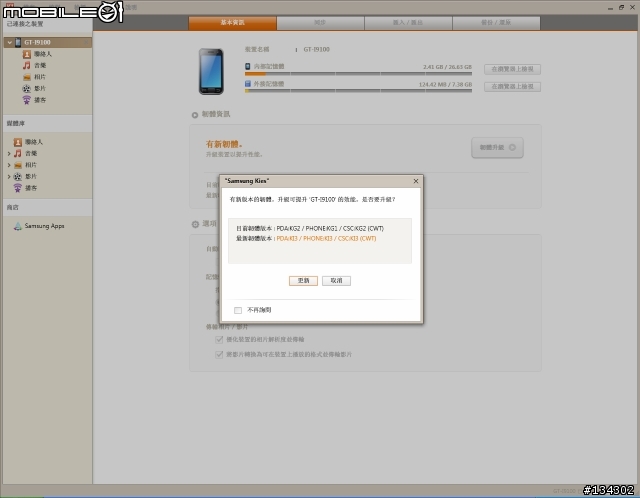Screen dimensions: 640x498
Task: Open library 聯絡人 contacts icon under 媒體庫
Action: (x=18, y=142)
